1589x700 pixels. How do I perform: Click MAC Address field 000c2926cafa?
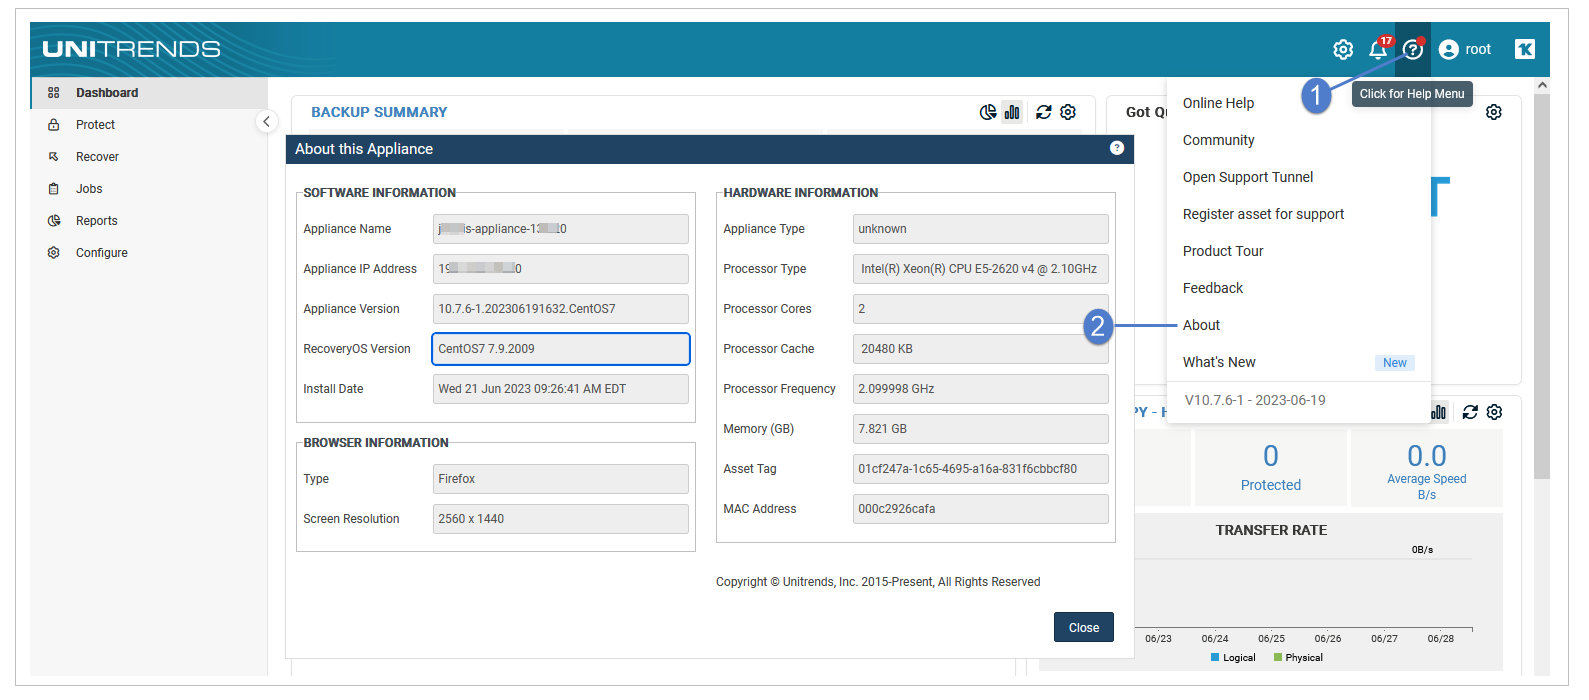click(x=981, y=509)
